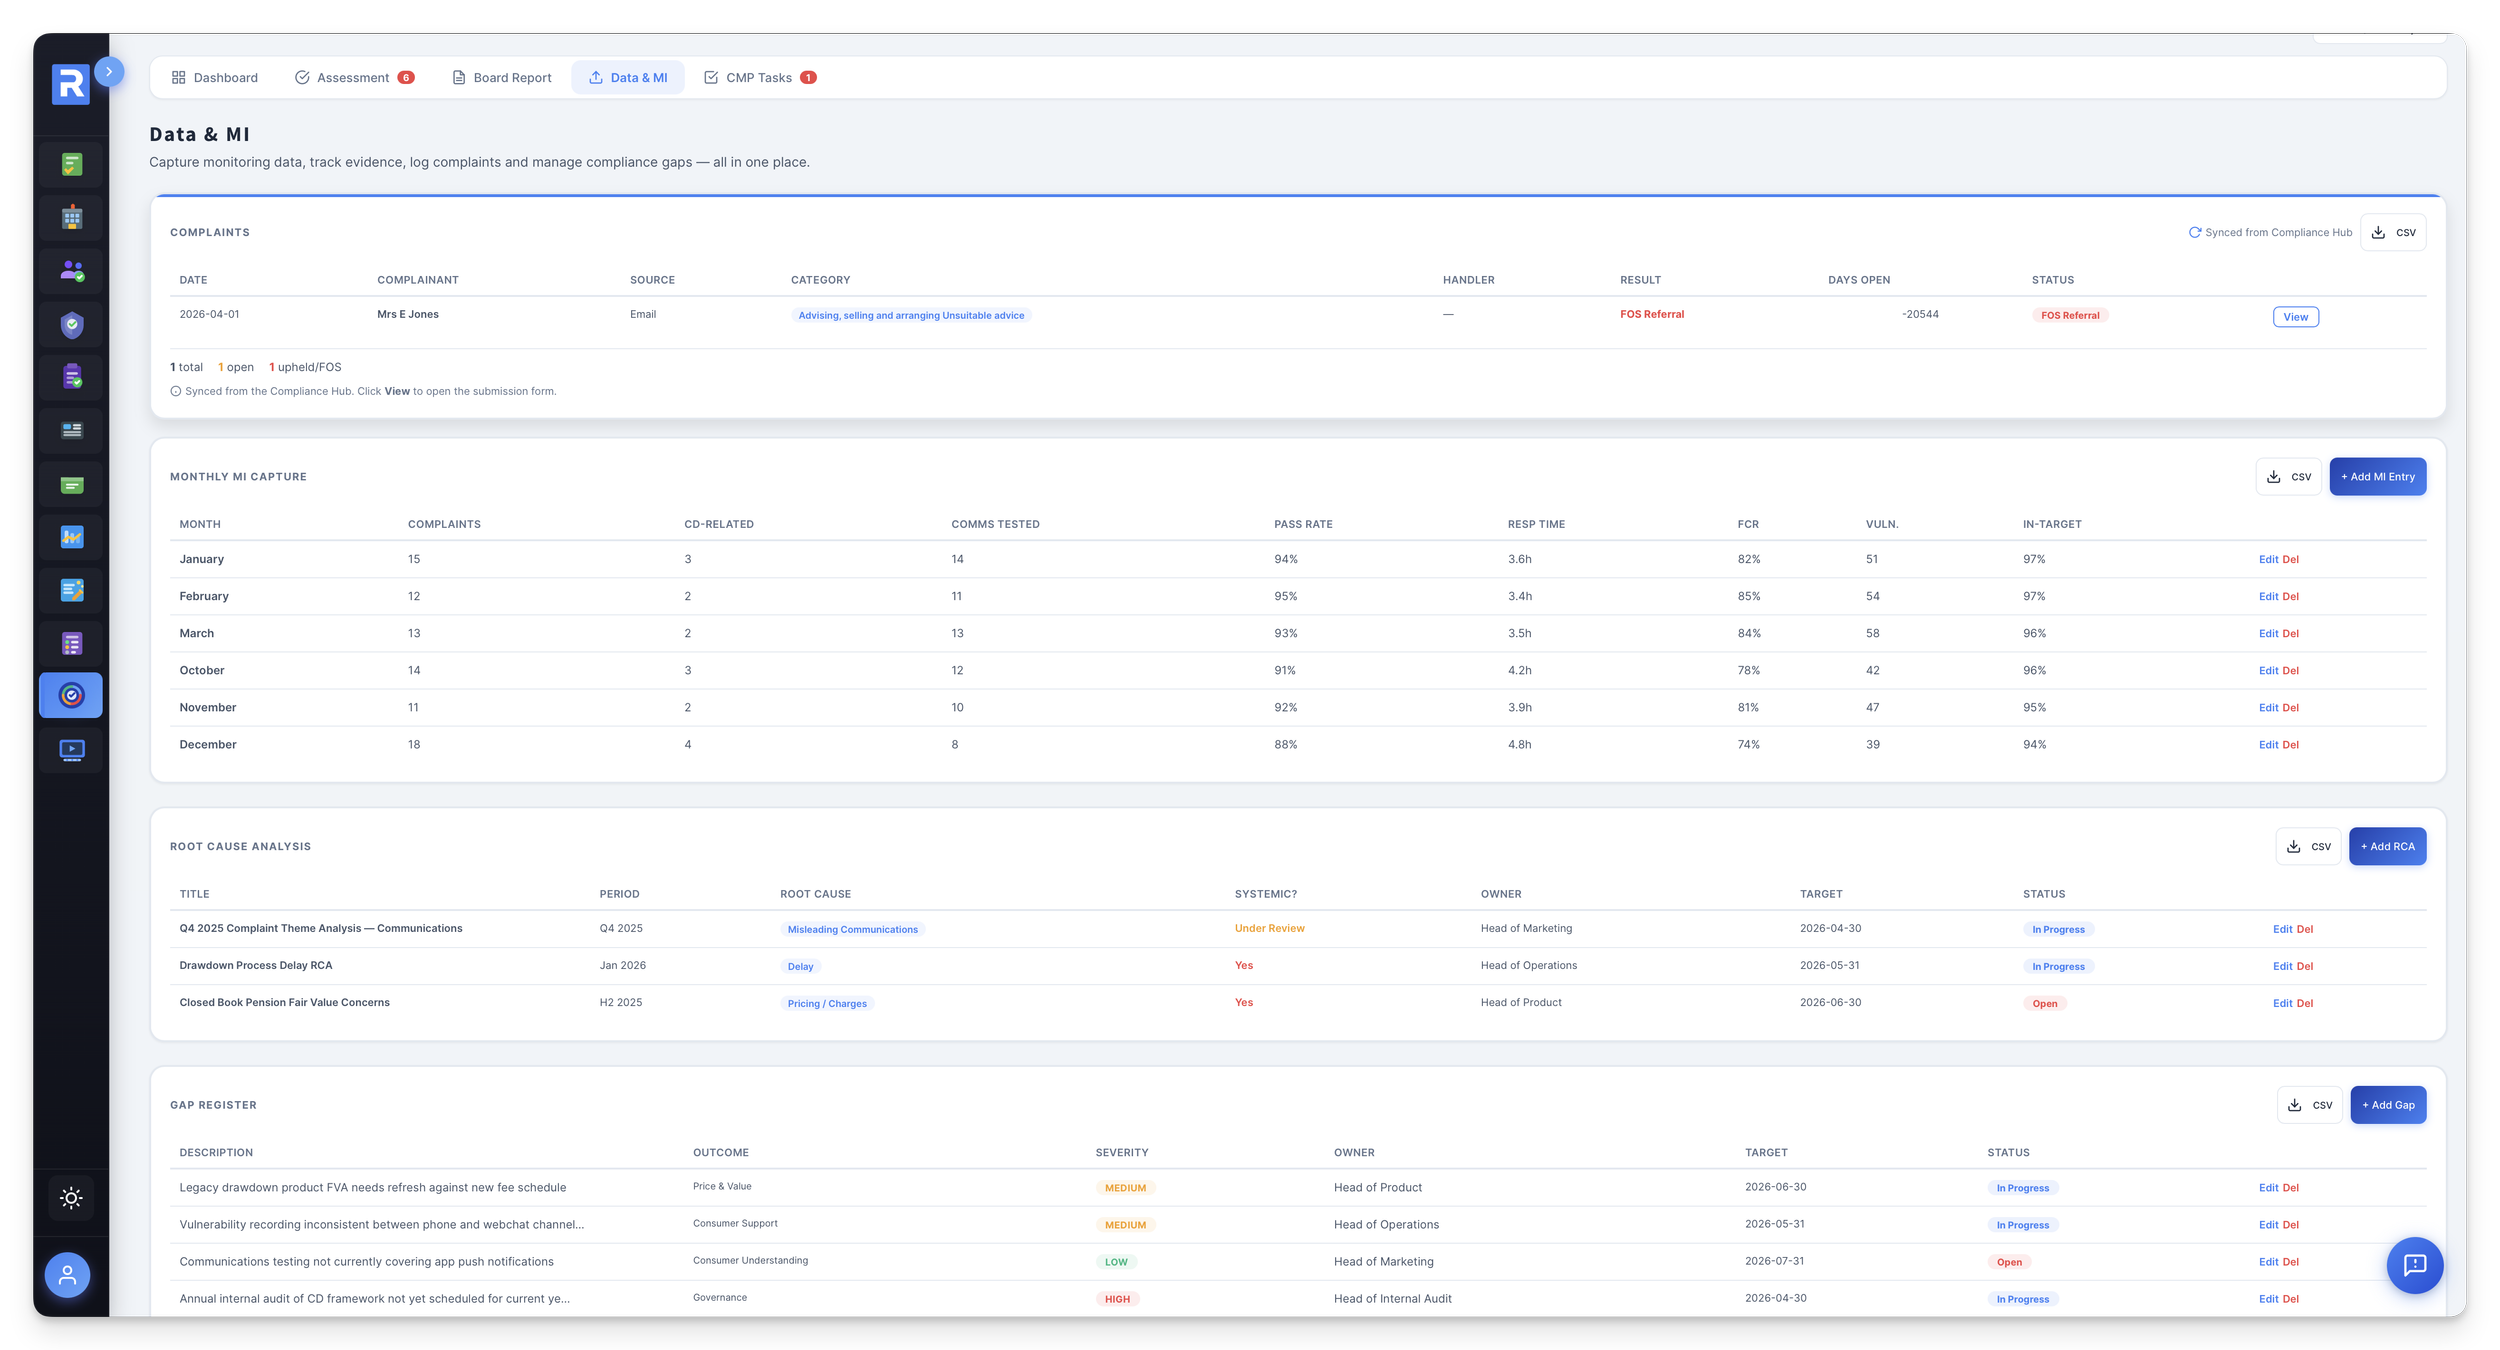The width and height of the screenshot is (2500, 1350).
Task: Click the green checklist sidebar icon
Action: pyautogui.click(x=71, y=165)
